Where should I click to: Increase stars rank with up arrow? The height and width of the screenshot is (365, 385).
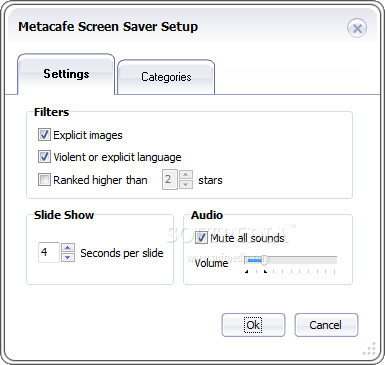point(186,175)
